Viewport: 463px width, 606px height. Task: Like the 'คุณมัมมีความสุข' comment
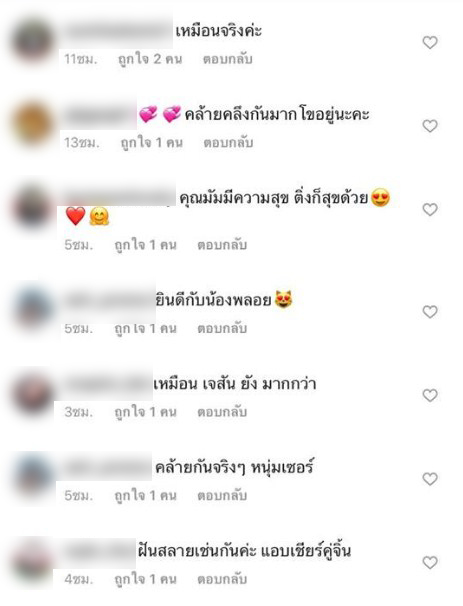[x=430, y=209]
